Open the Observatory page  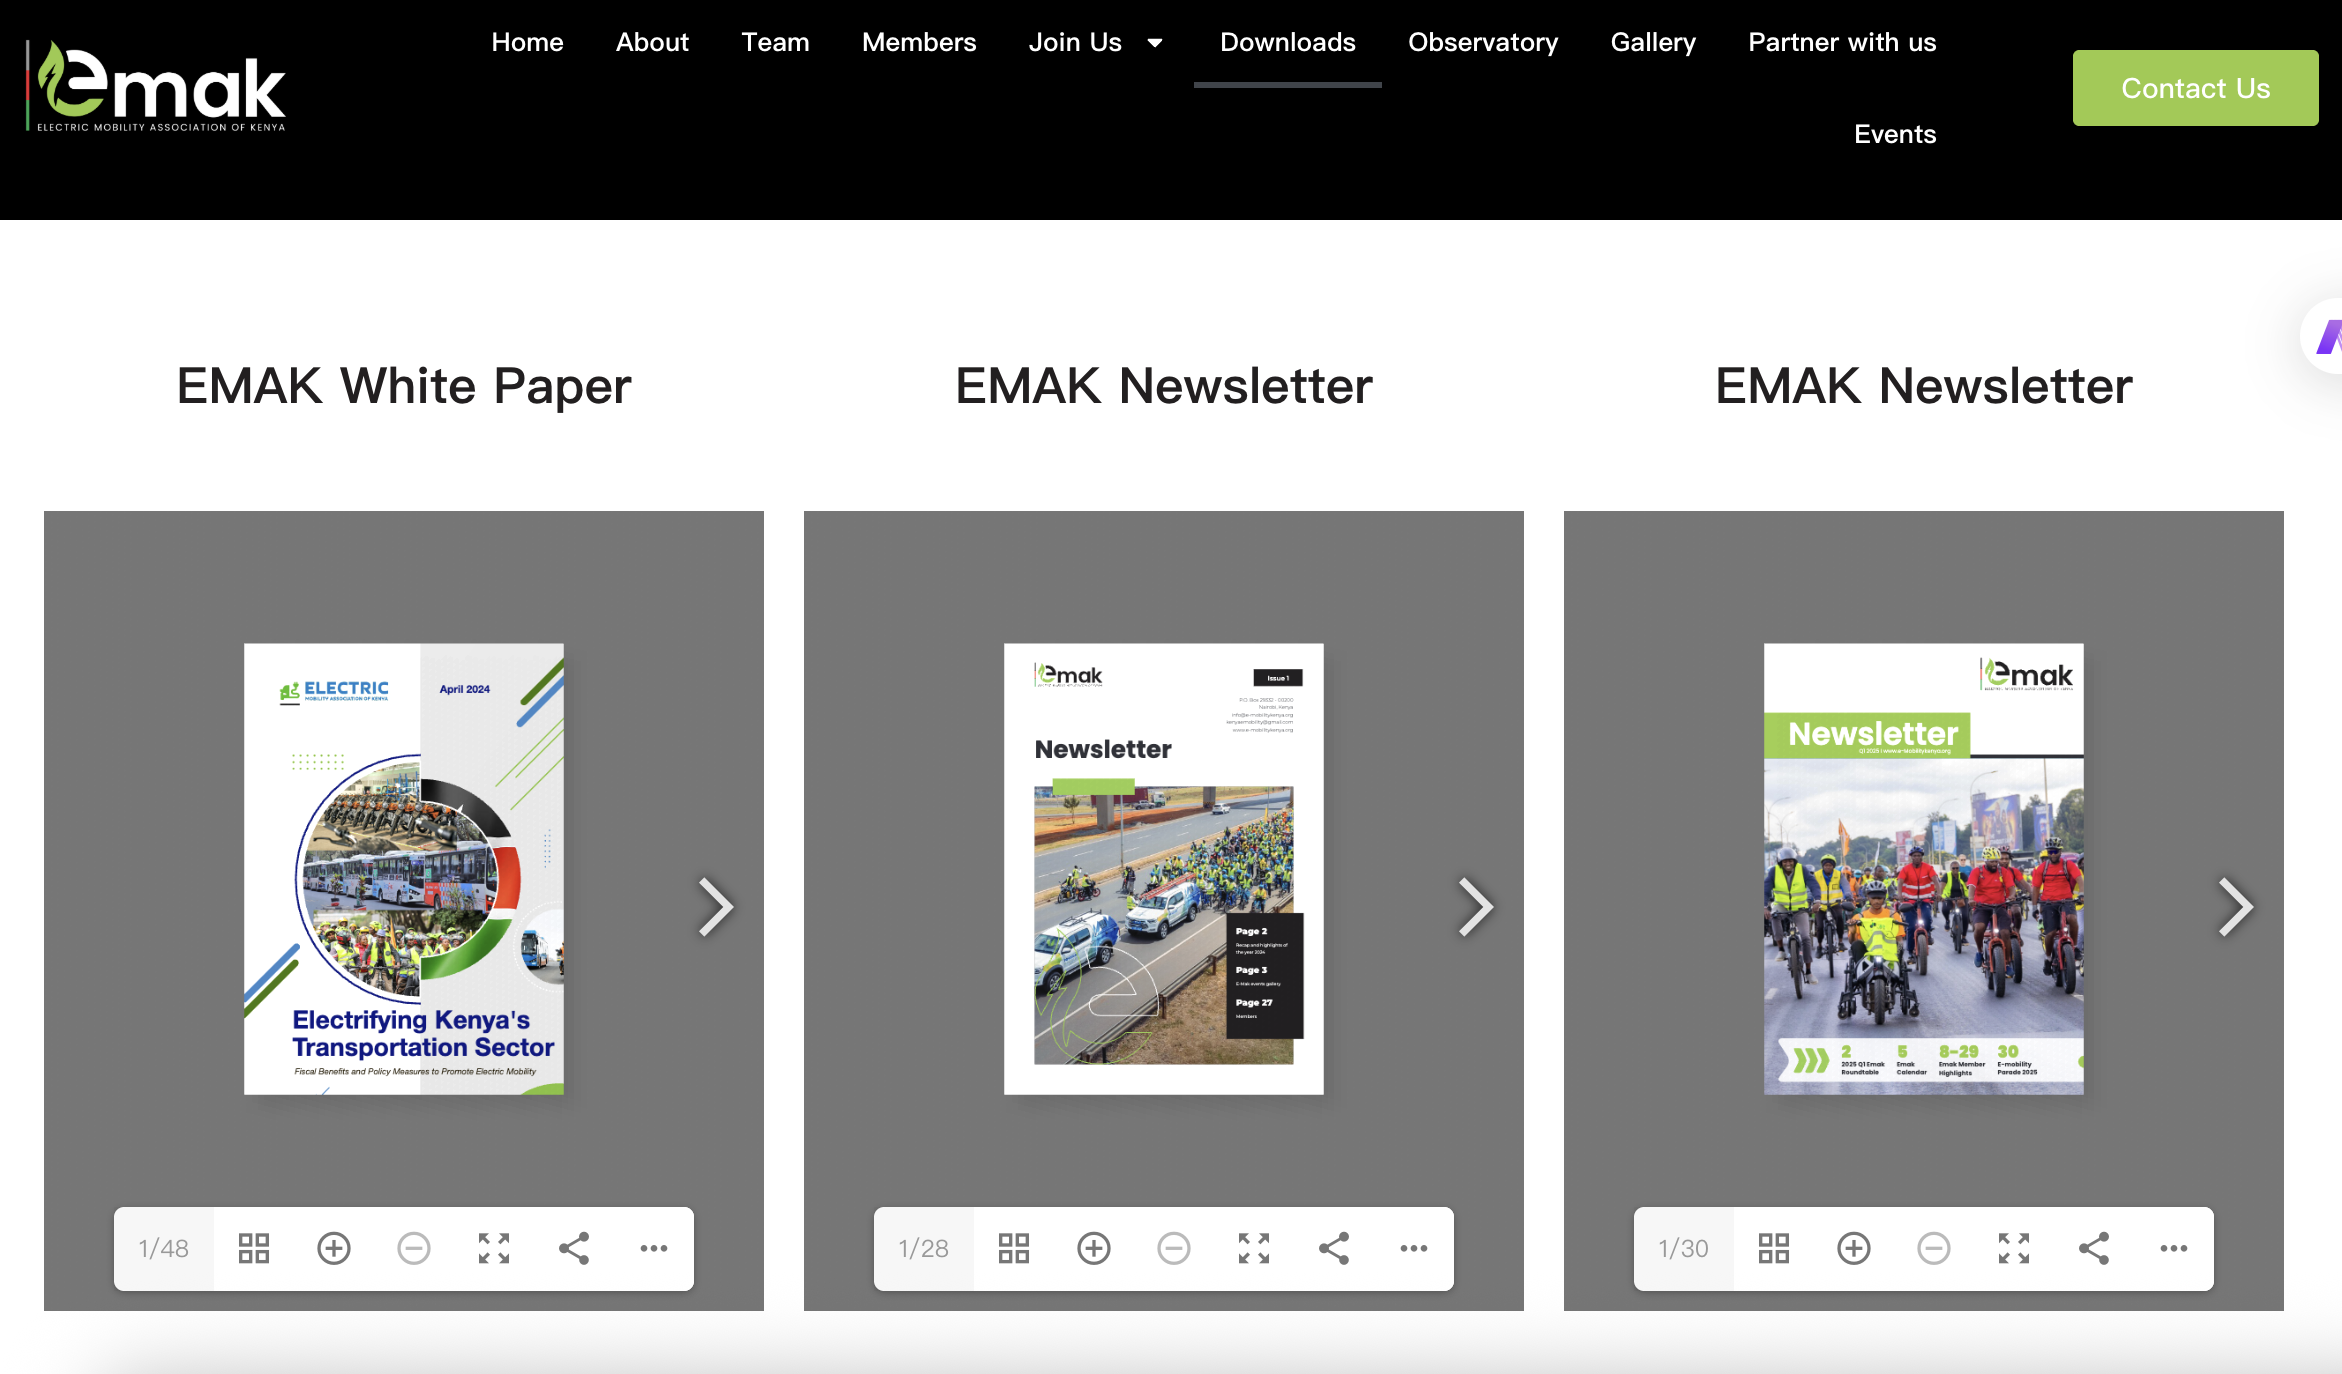pos(1483,42)
